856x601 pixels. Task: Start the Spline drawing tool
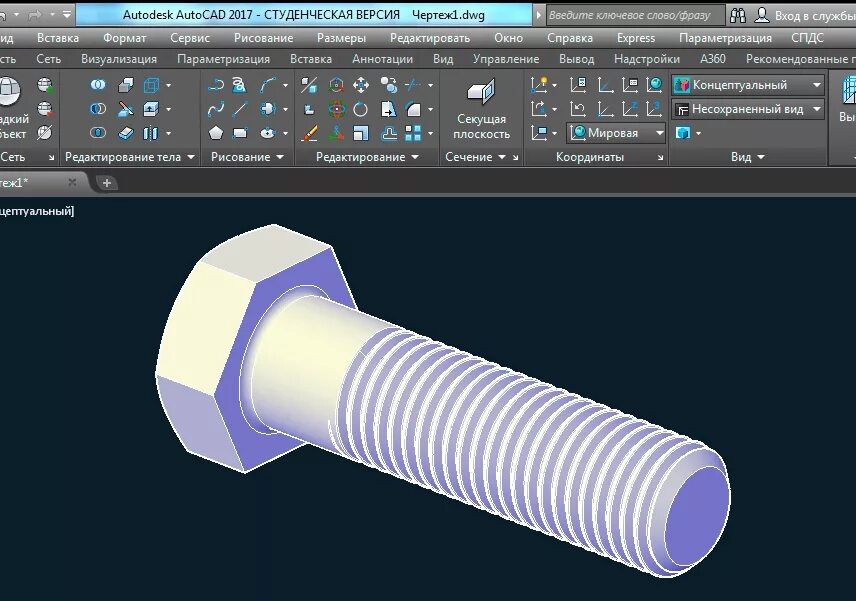216,109
